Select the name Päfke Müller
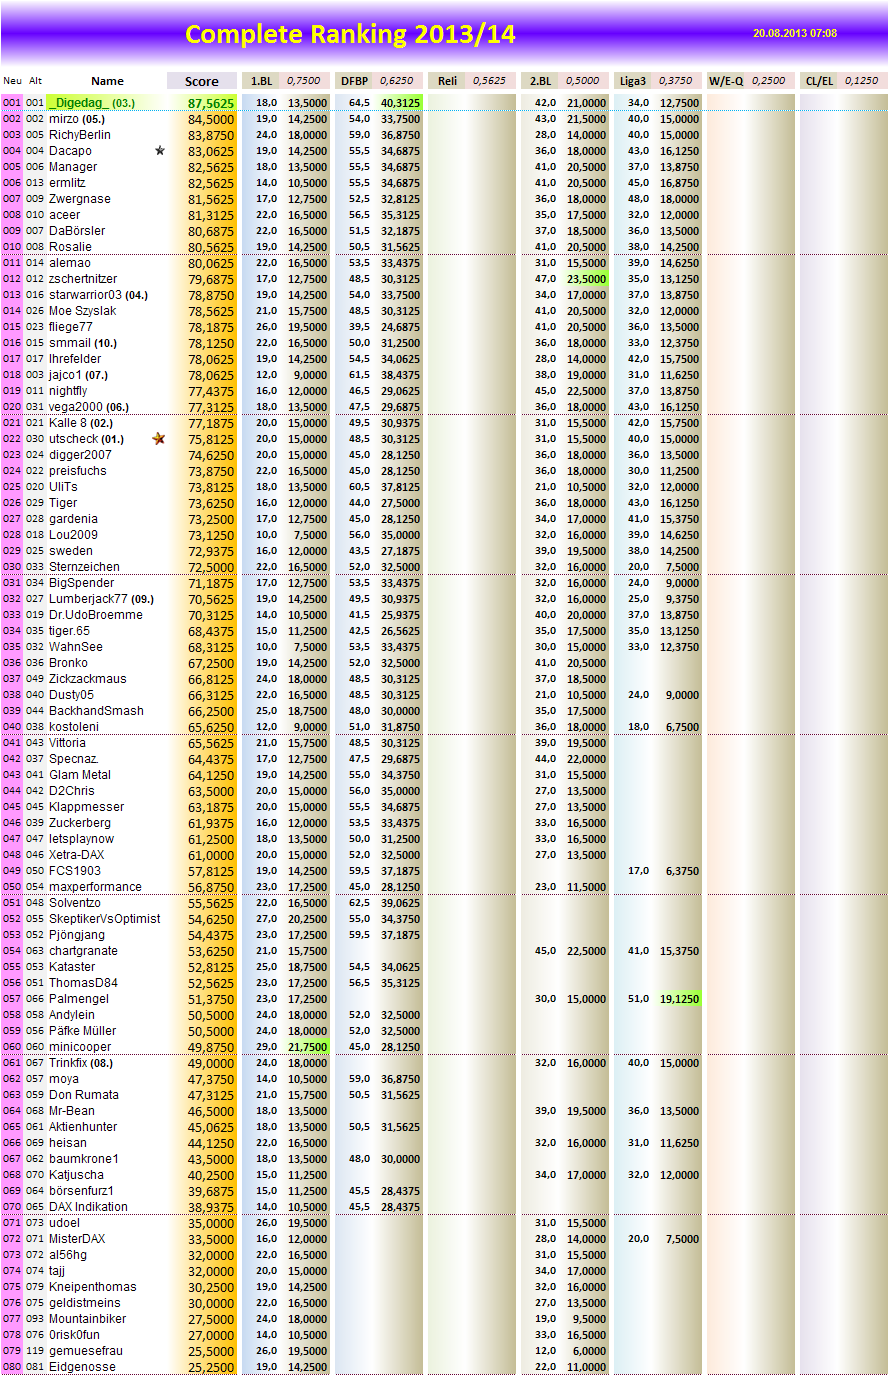888x1375 pixels. (x=82, y=1031)
